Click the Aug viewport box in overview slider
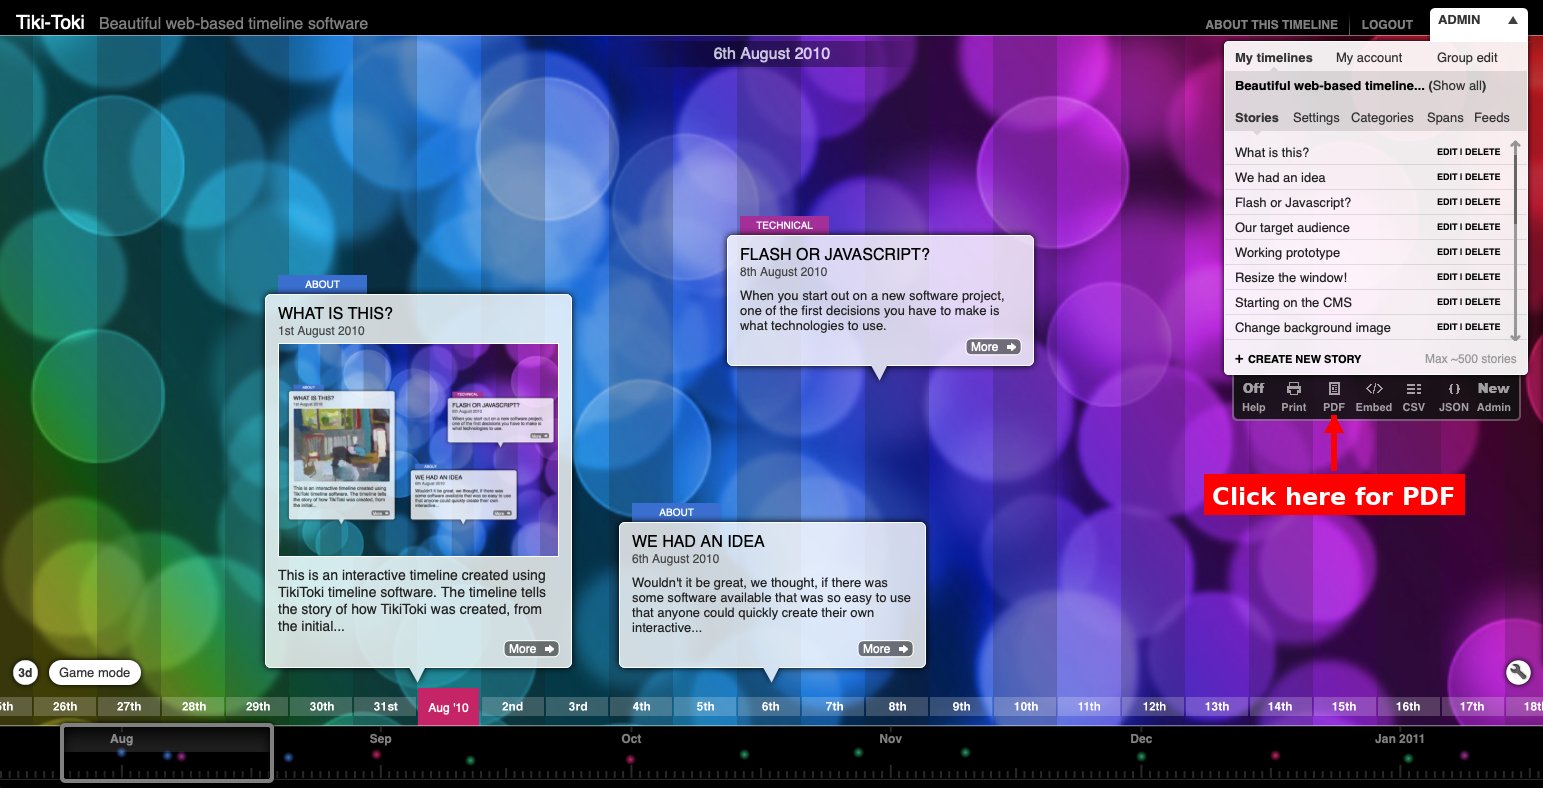Screen dimensions: 1543x788 coord(167,753)
